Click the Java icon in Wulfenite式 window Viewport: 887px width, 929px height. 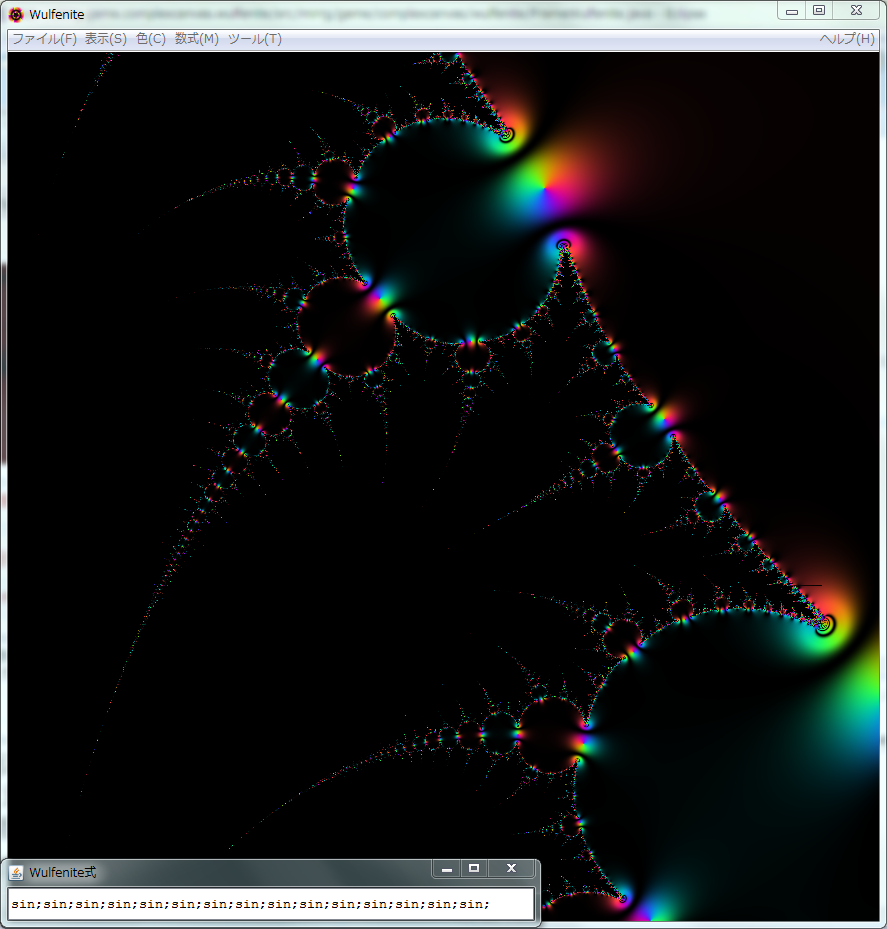point(16,872)
